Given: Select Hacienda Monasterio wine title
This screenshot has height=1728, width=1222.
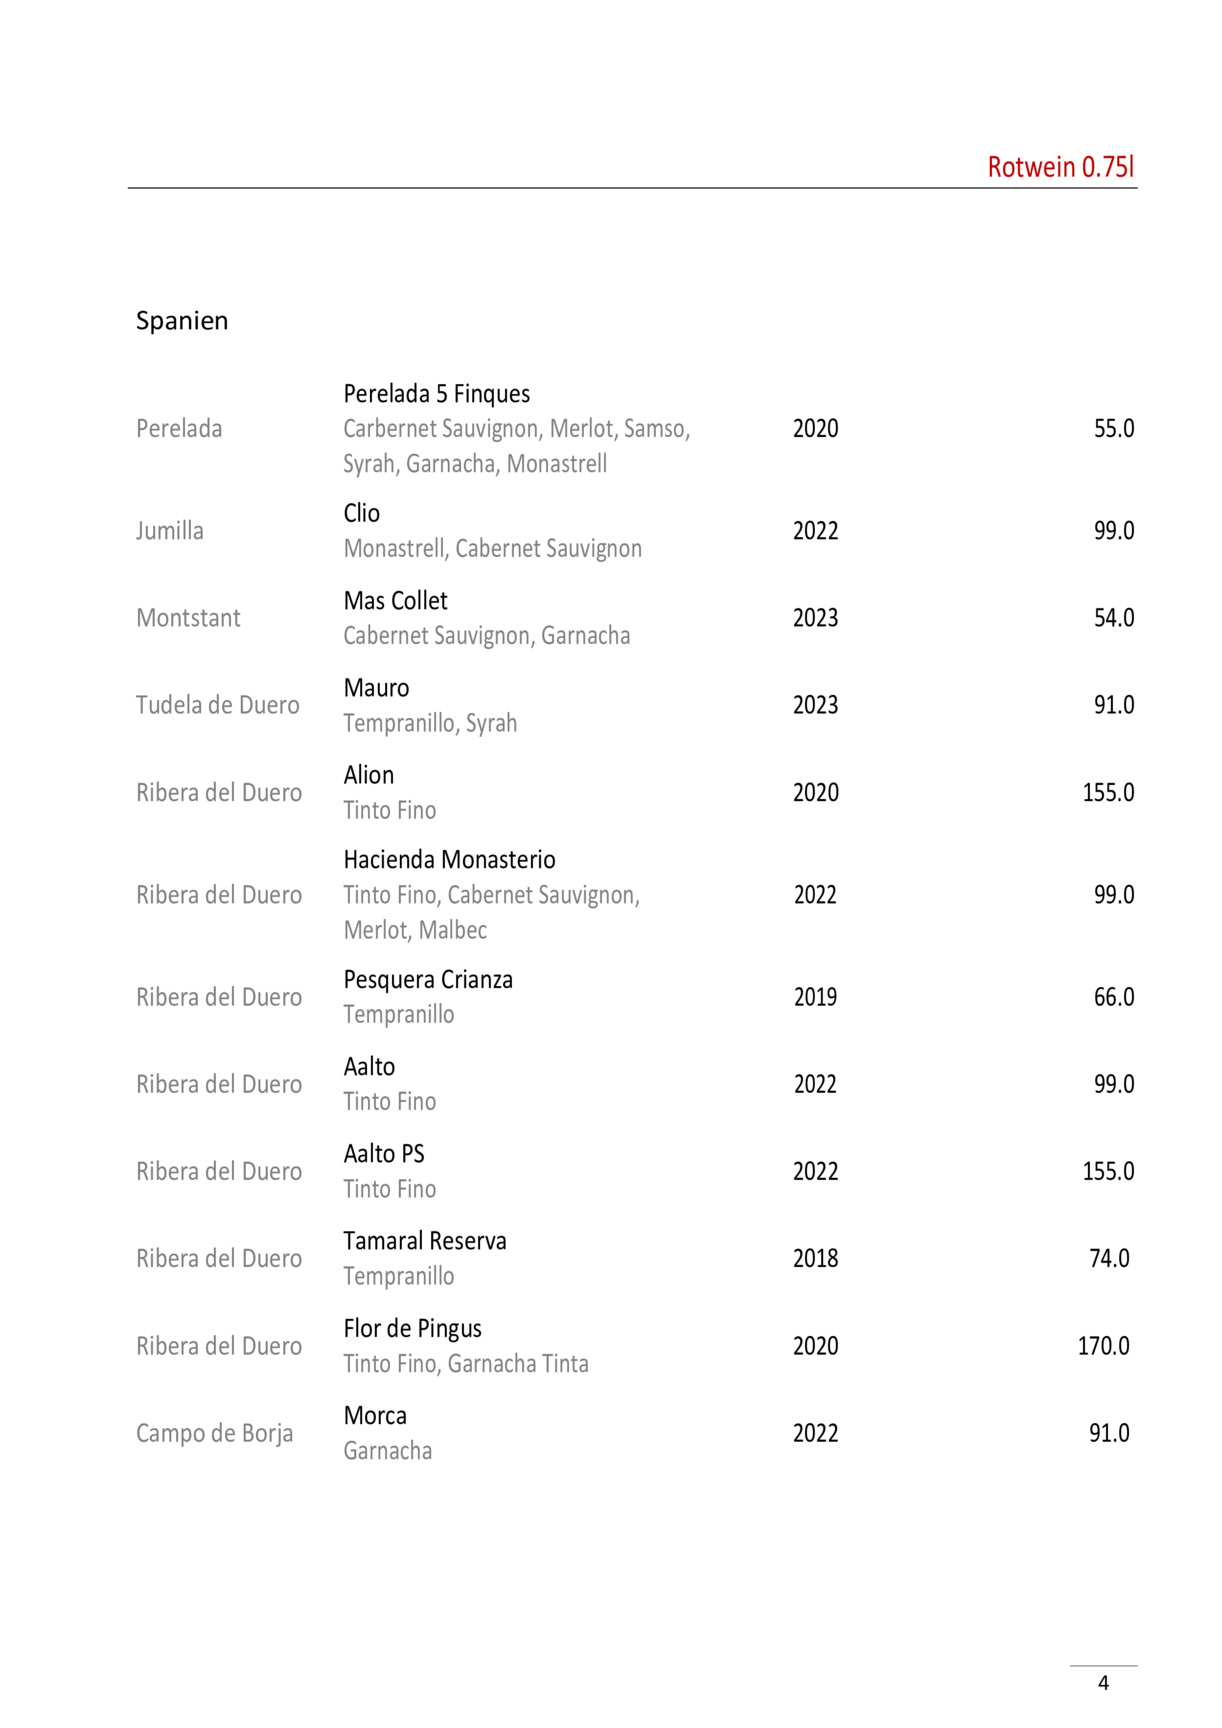Looking at the screenshot, I should click(449, 860).
